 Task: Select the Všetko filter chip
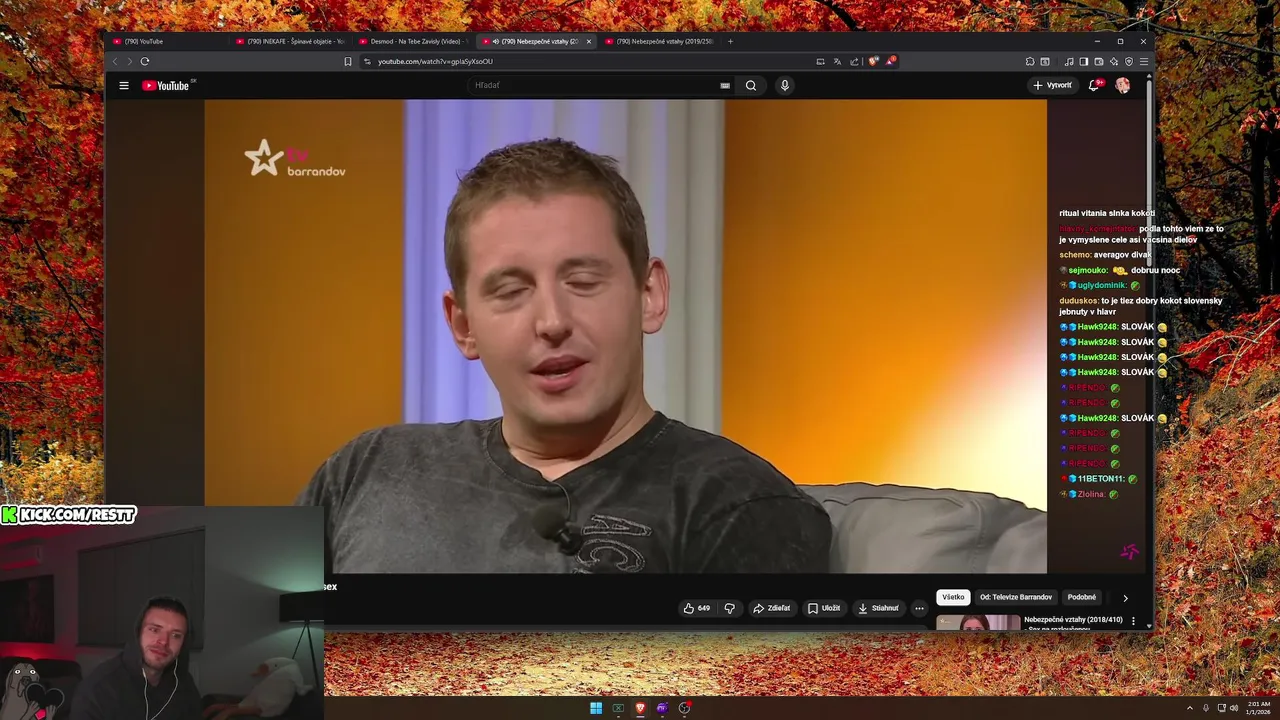(x=953, y=597)
